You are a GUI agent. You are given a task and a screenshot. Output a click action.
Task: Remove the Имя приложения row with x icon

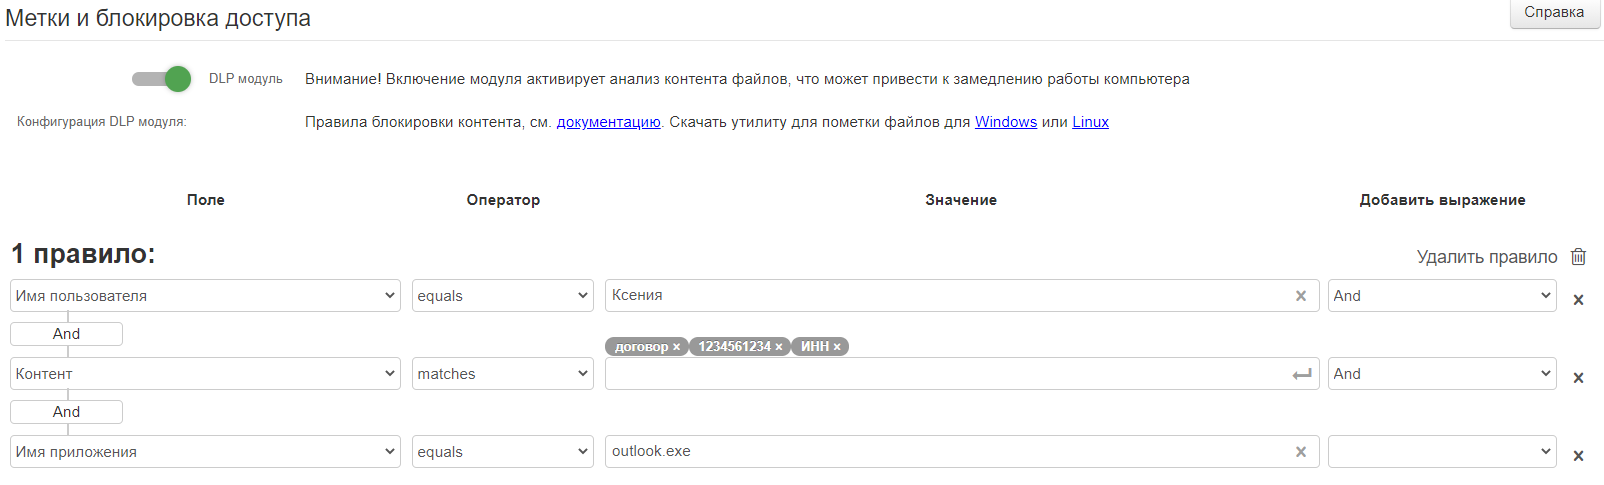coord(1578,456)
